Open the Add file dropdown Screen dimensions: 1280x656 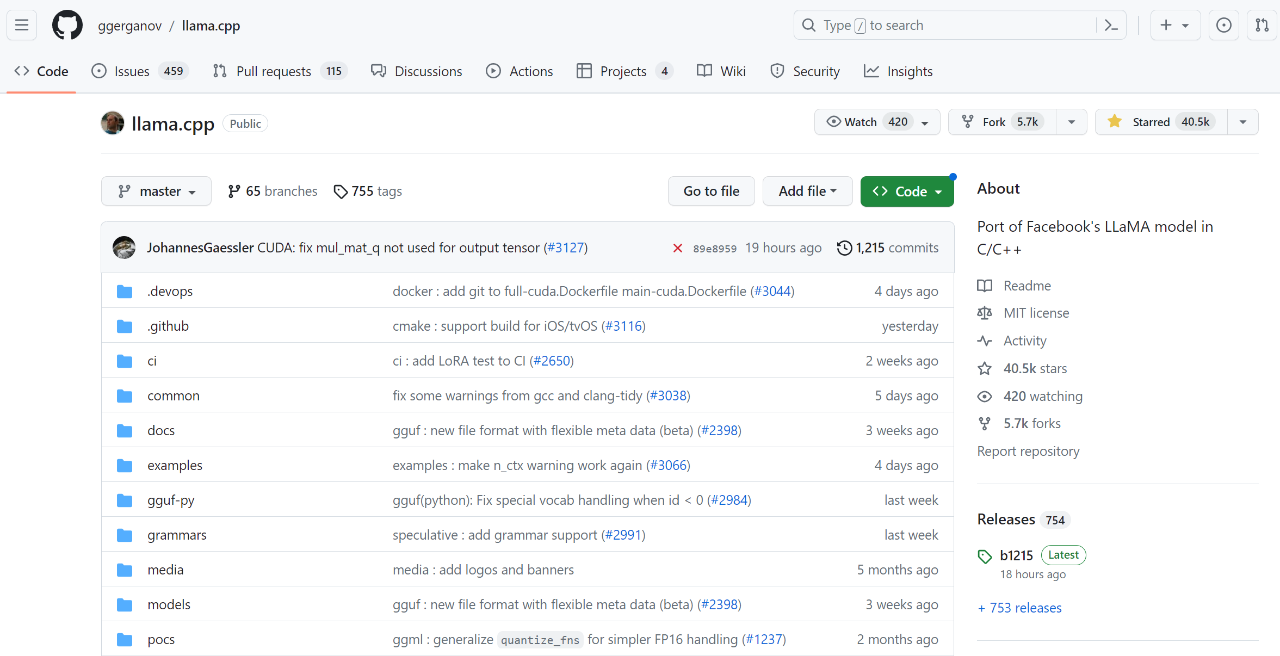tap(807, 191)
